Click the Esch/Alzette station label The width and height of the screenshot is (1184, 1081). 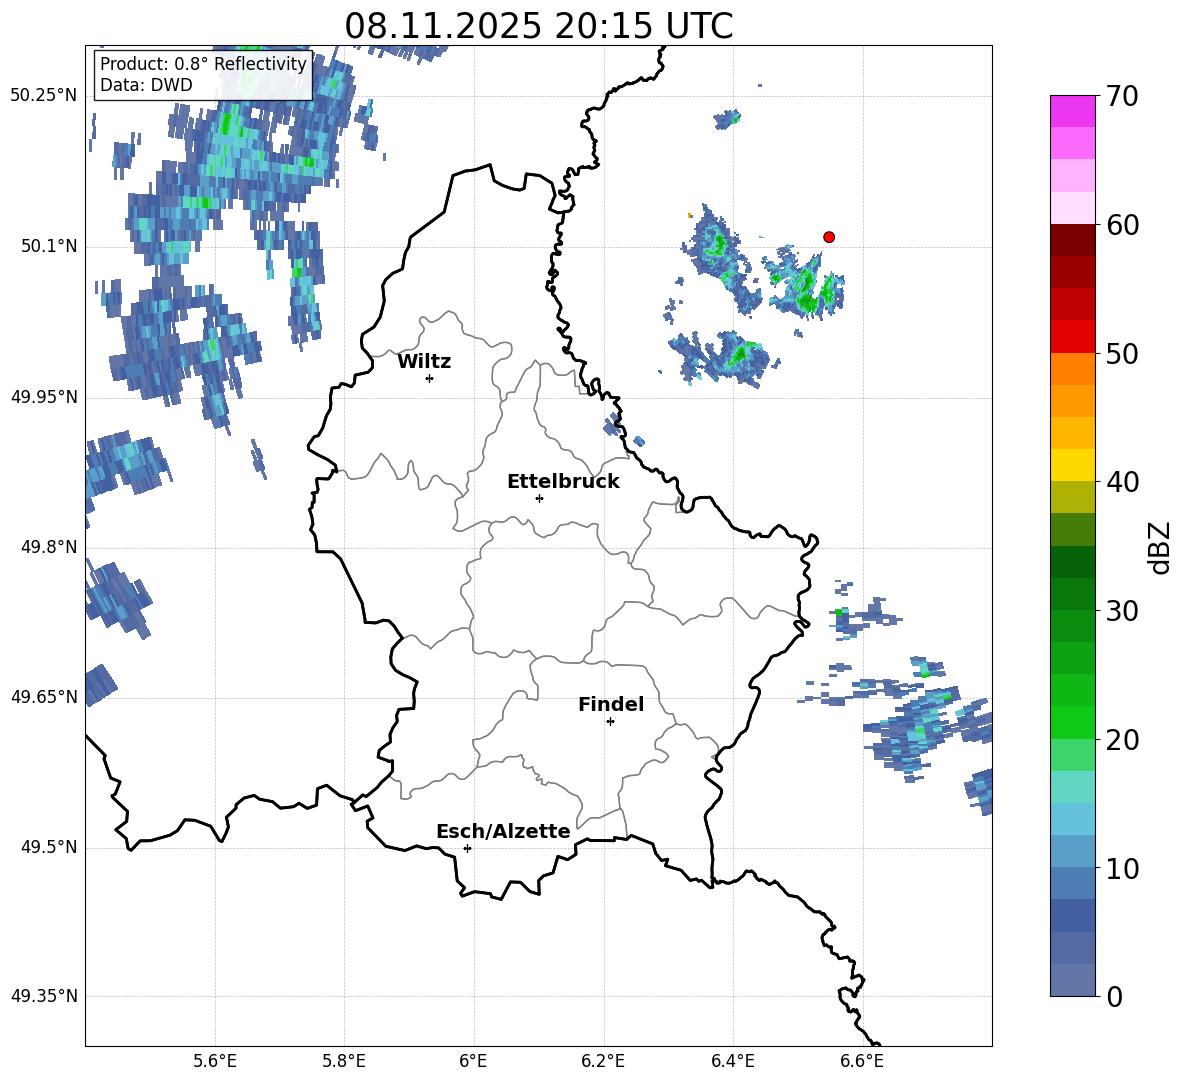click(503, 831)
